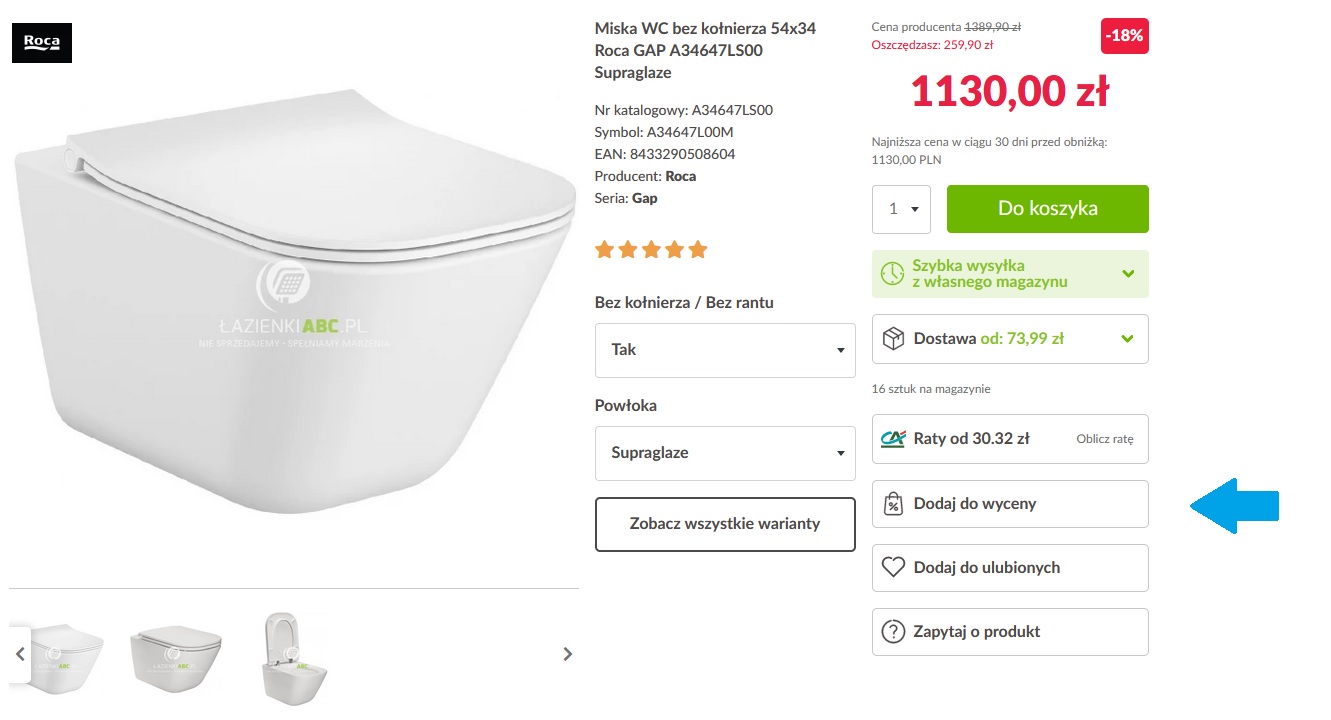Click the Roca brand logo
The image size is (1331, 720).
[42, 42]
